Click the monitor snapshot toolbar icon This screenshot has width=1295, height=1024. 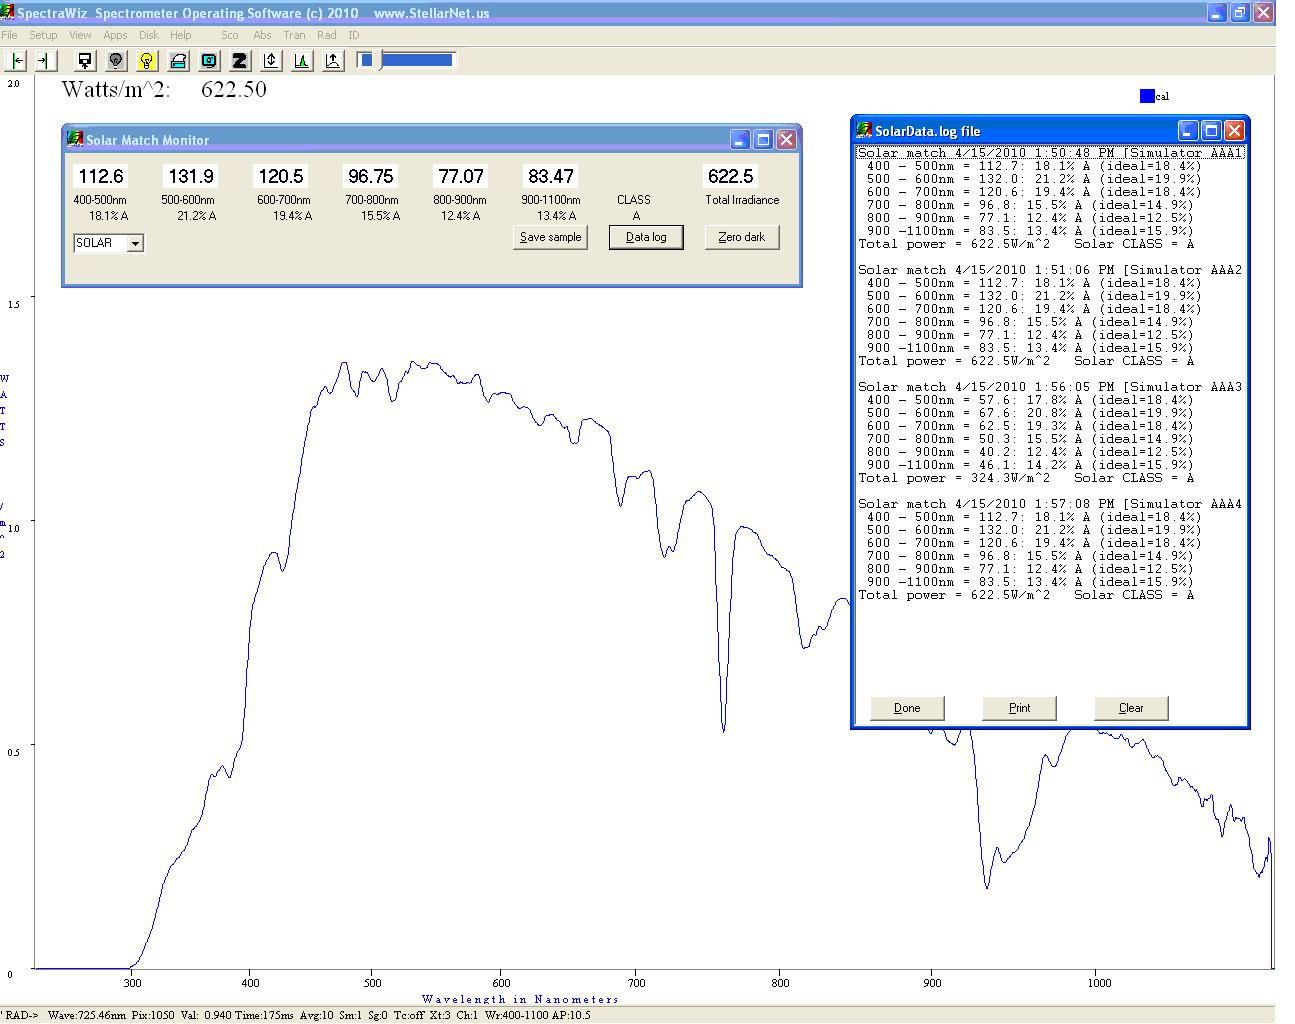[209, 61]
